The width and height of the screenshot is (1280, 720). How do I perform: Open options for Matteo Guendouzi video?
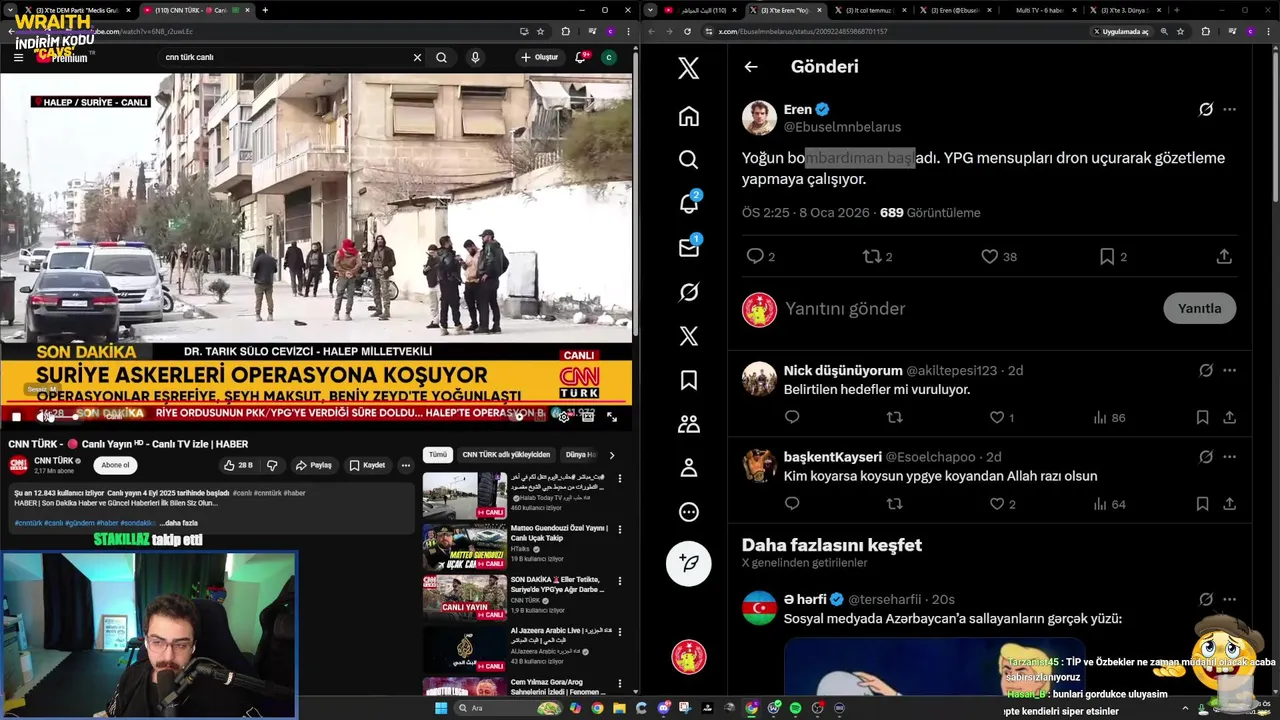click(x=620, y=531)
